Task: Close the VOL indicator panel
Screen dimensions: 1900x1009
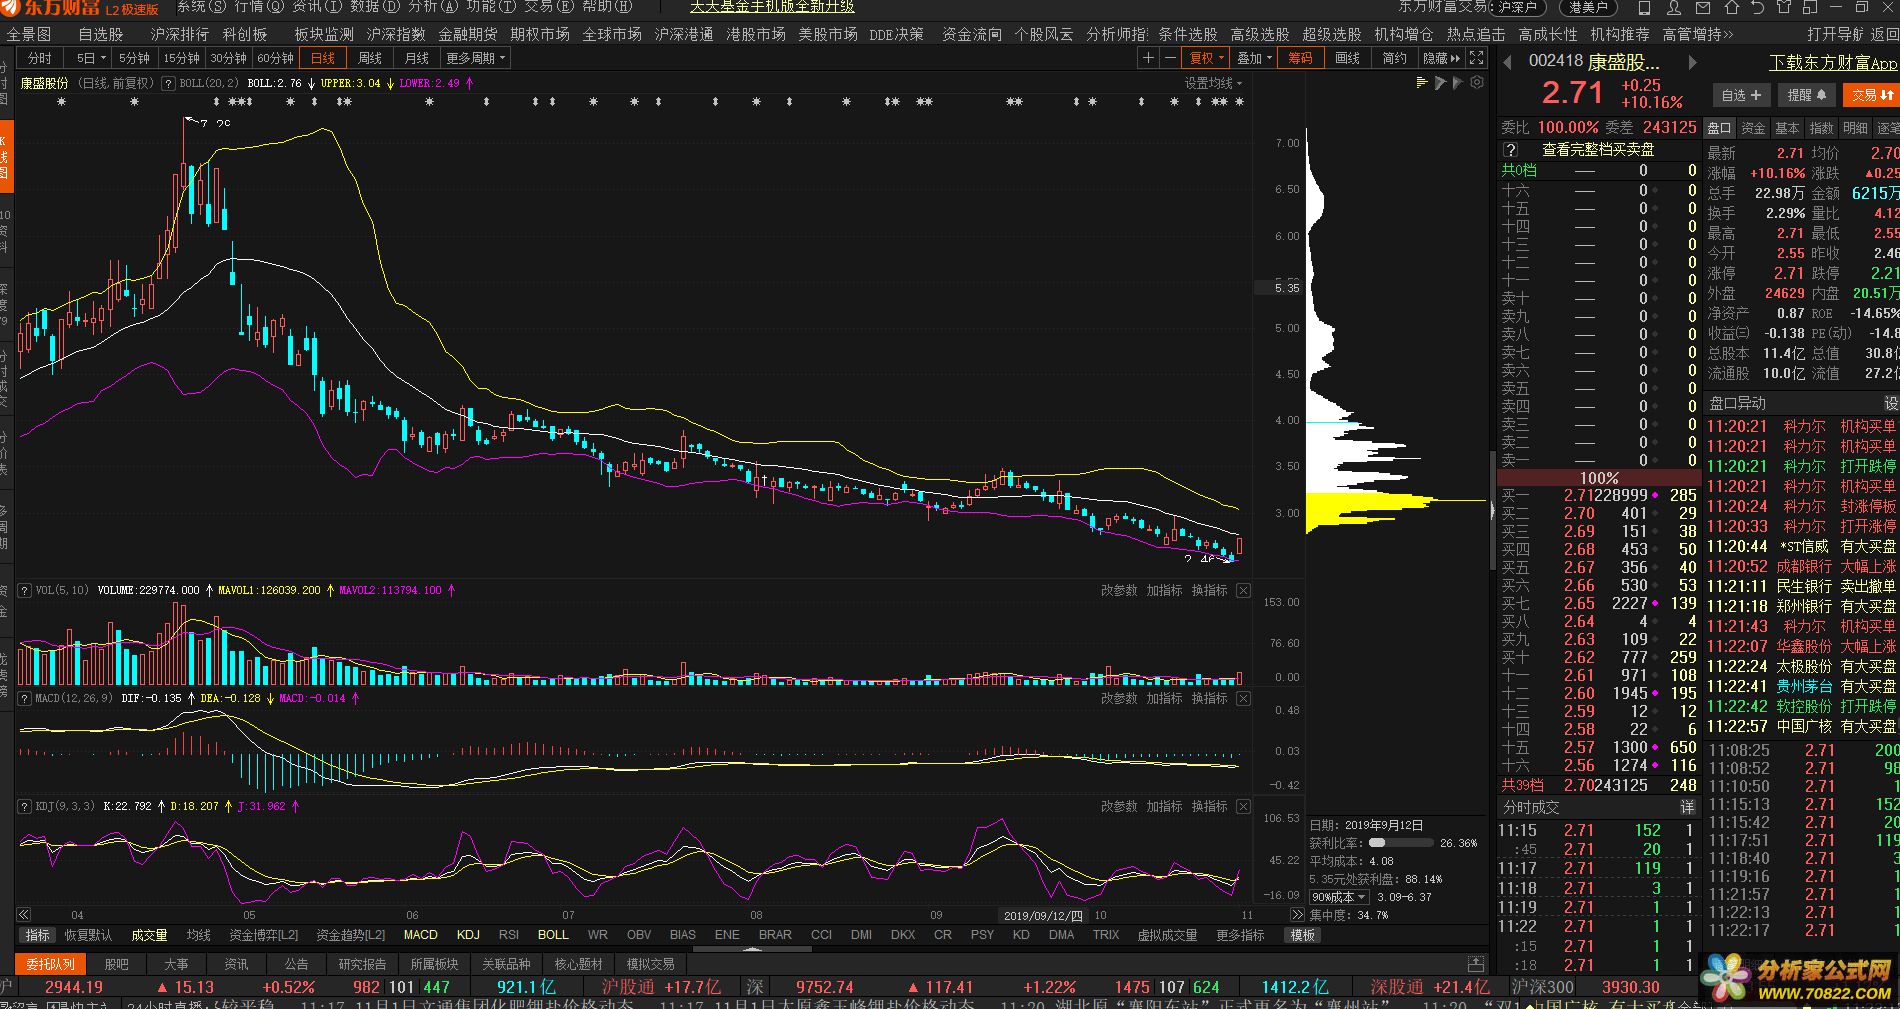Action: pyautogui.click(x=1243, y=591)
